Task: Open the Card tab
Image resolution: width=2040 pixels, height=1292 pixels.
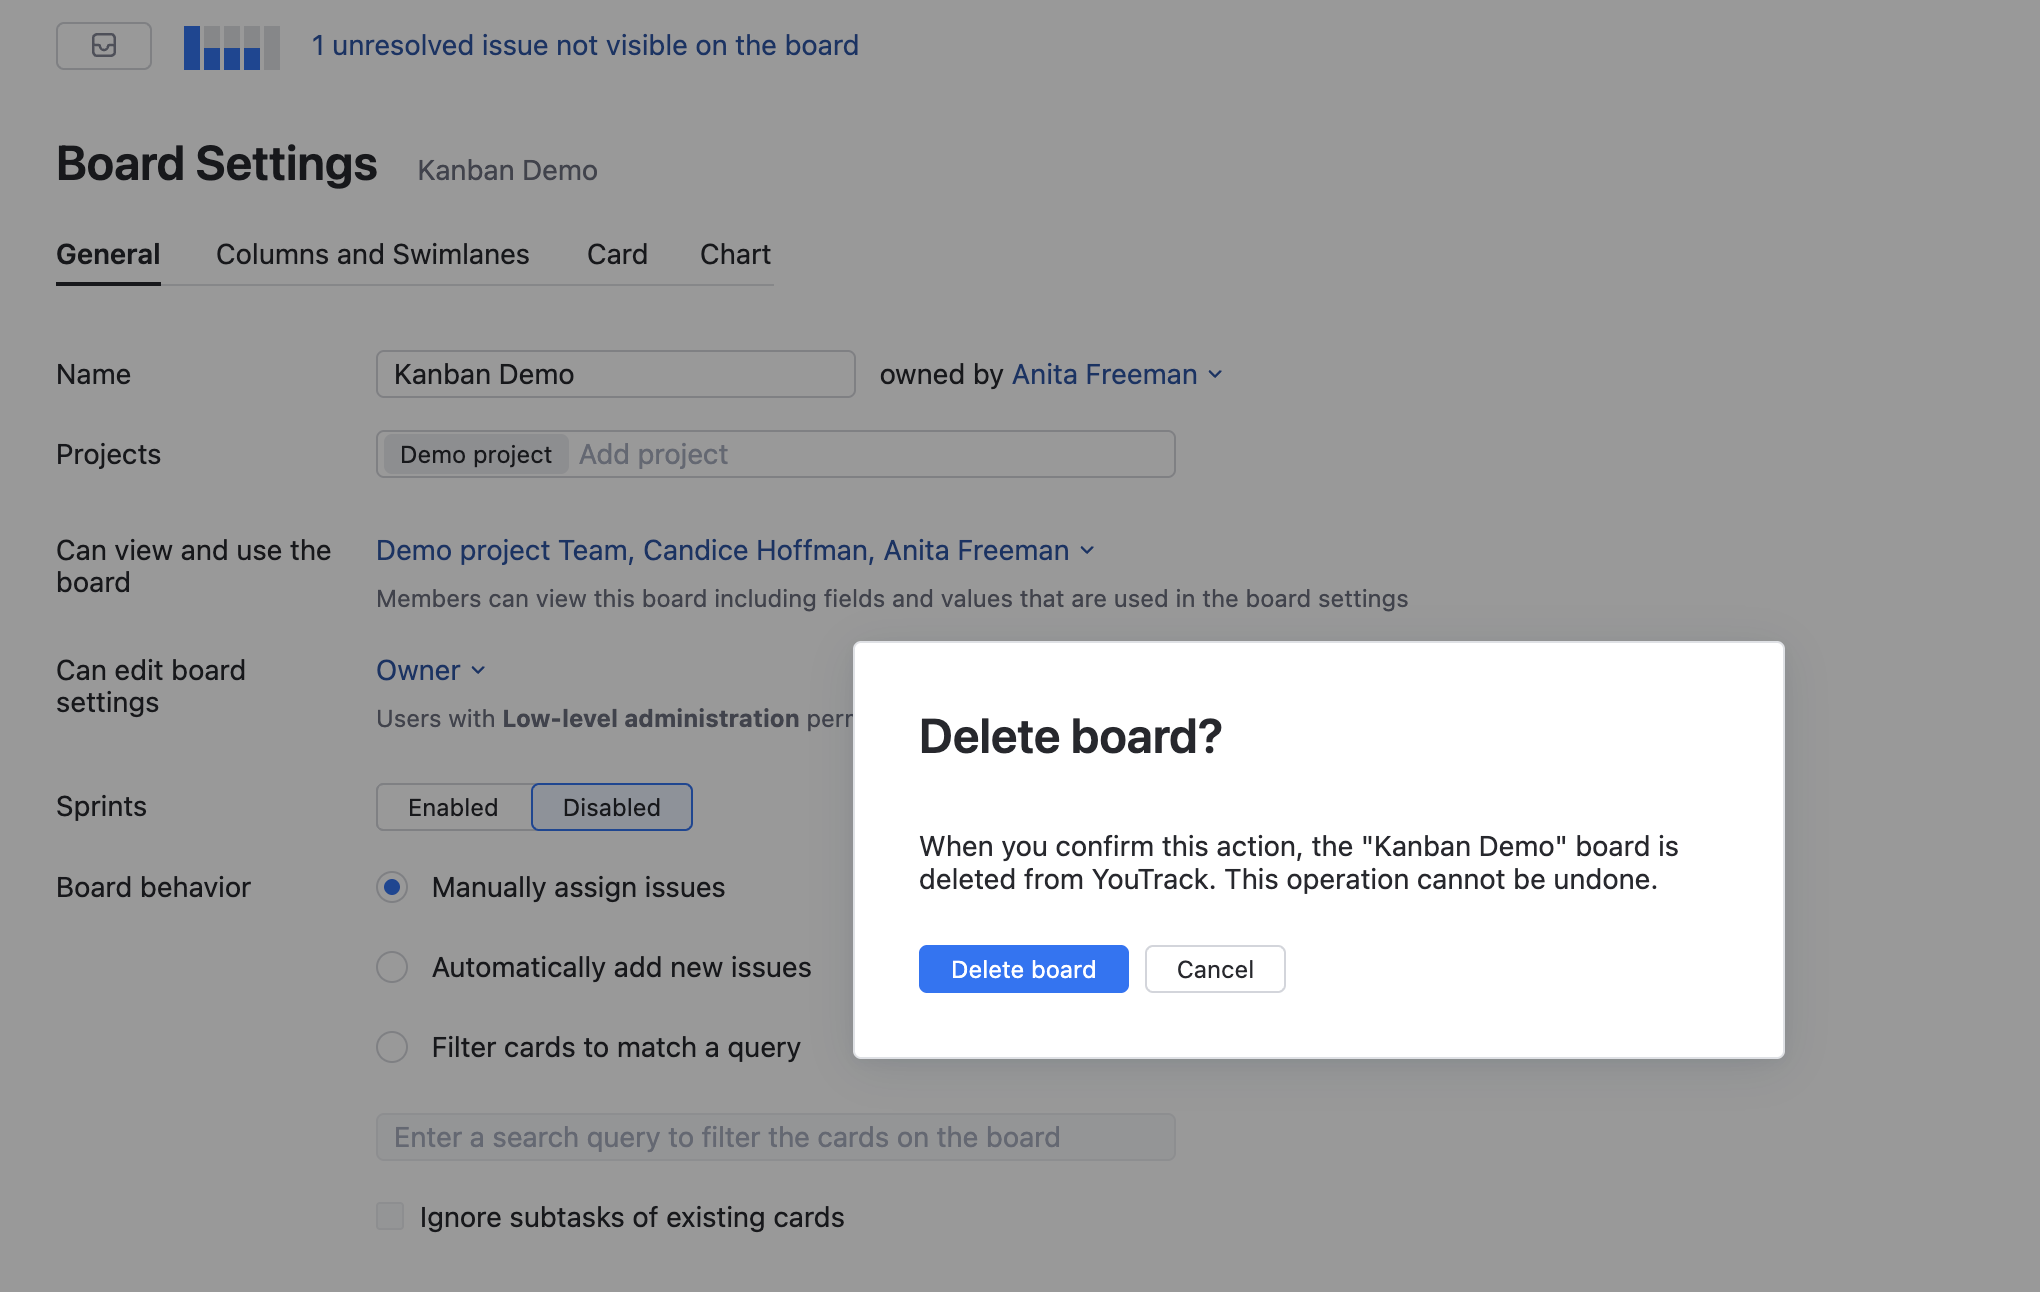Action: [617, 255]
